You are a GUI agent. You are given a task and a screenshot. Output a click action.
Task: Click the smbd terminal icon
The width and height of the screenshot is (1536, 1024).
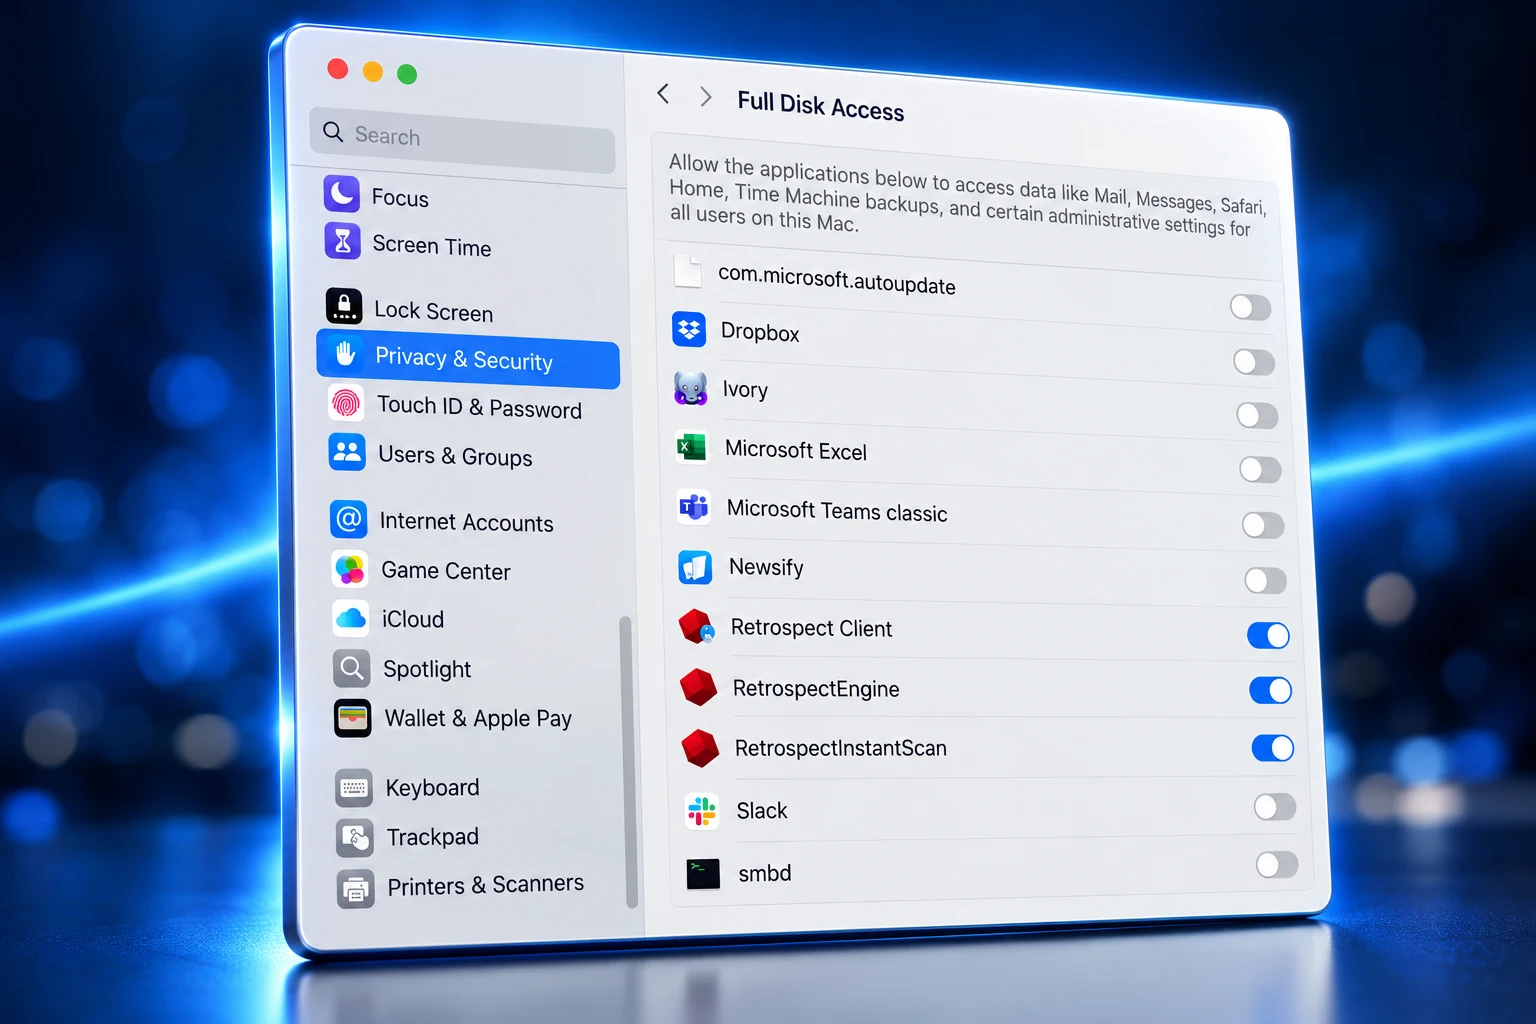click(703, 873)
